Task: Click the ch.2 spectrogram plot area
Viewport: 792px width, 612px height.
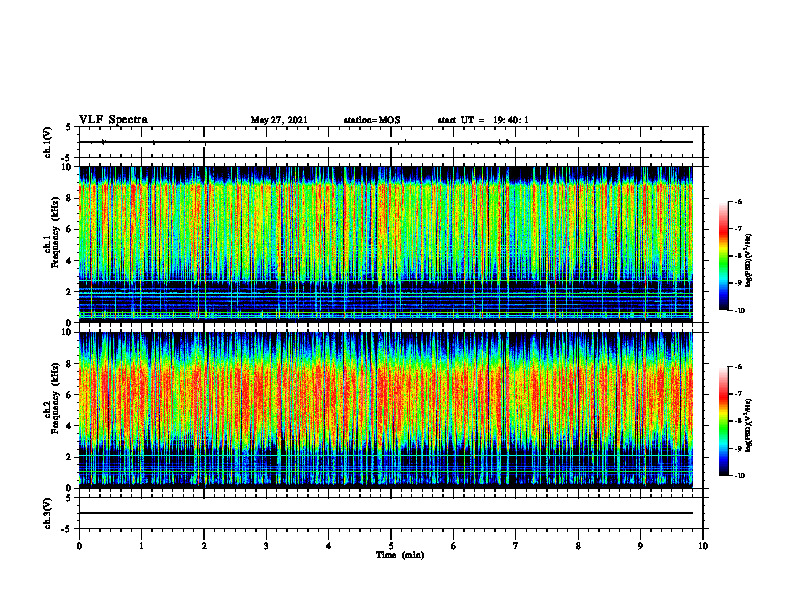Action: tap(386, 410)
